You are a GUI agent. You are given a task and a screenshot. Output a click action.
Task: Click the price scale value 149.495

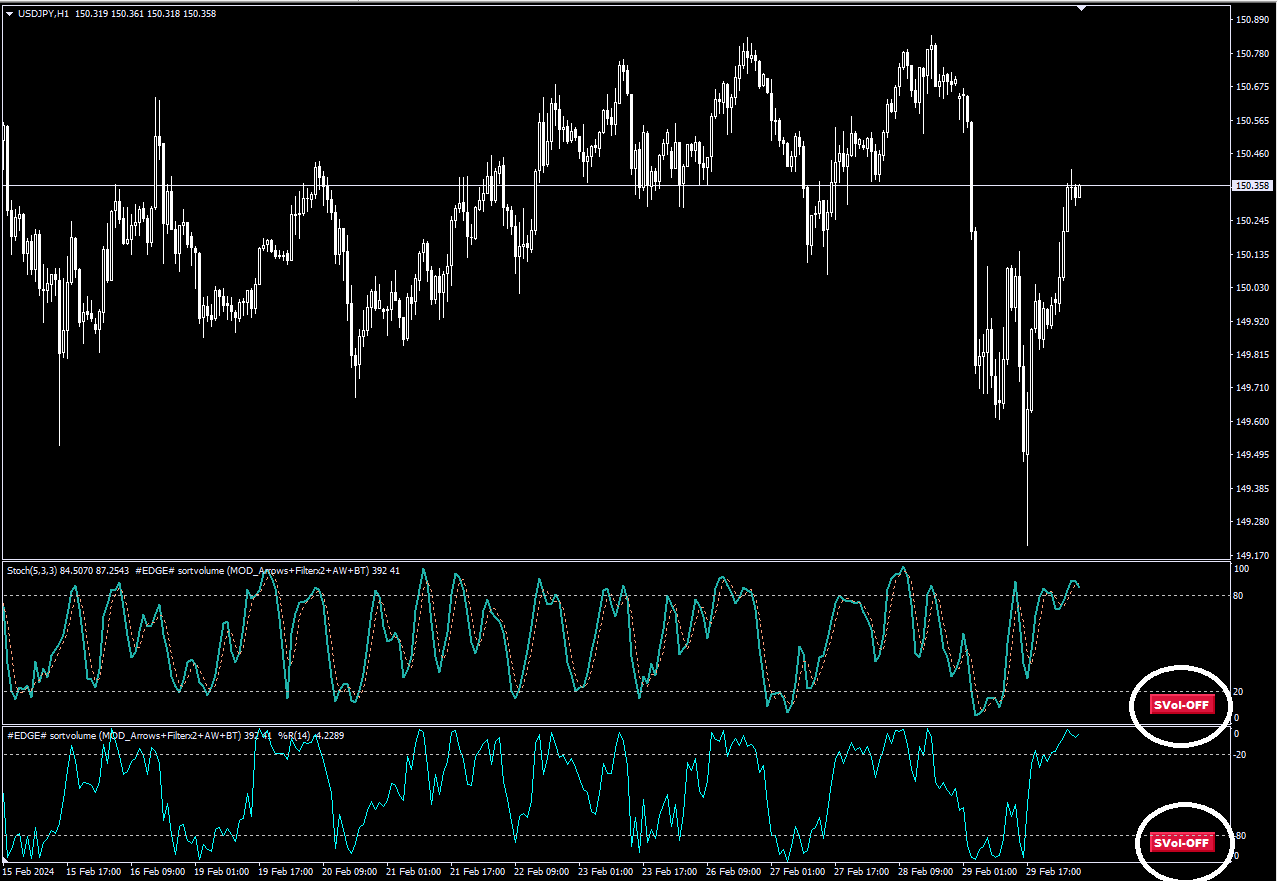pos(1252,455)
